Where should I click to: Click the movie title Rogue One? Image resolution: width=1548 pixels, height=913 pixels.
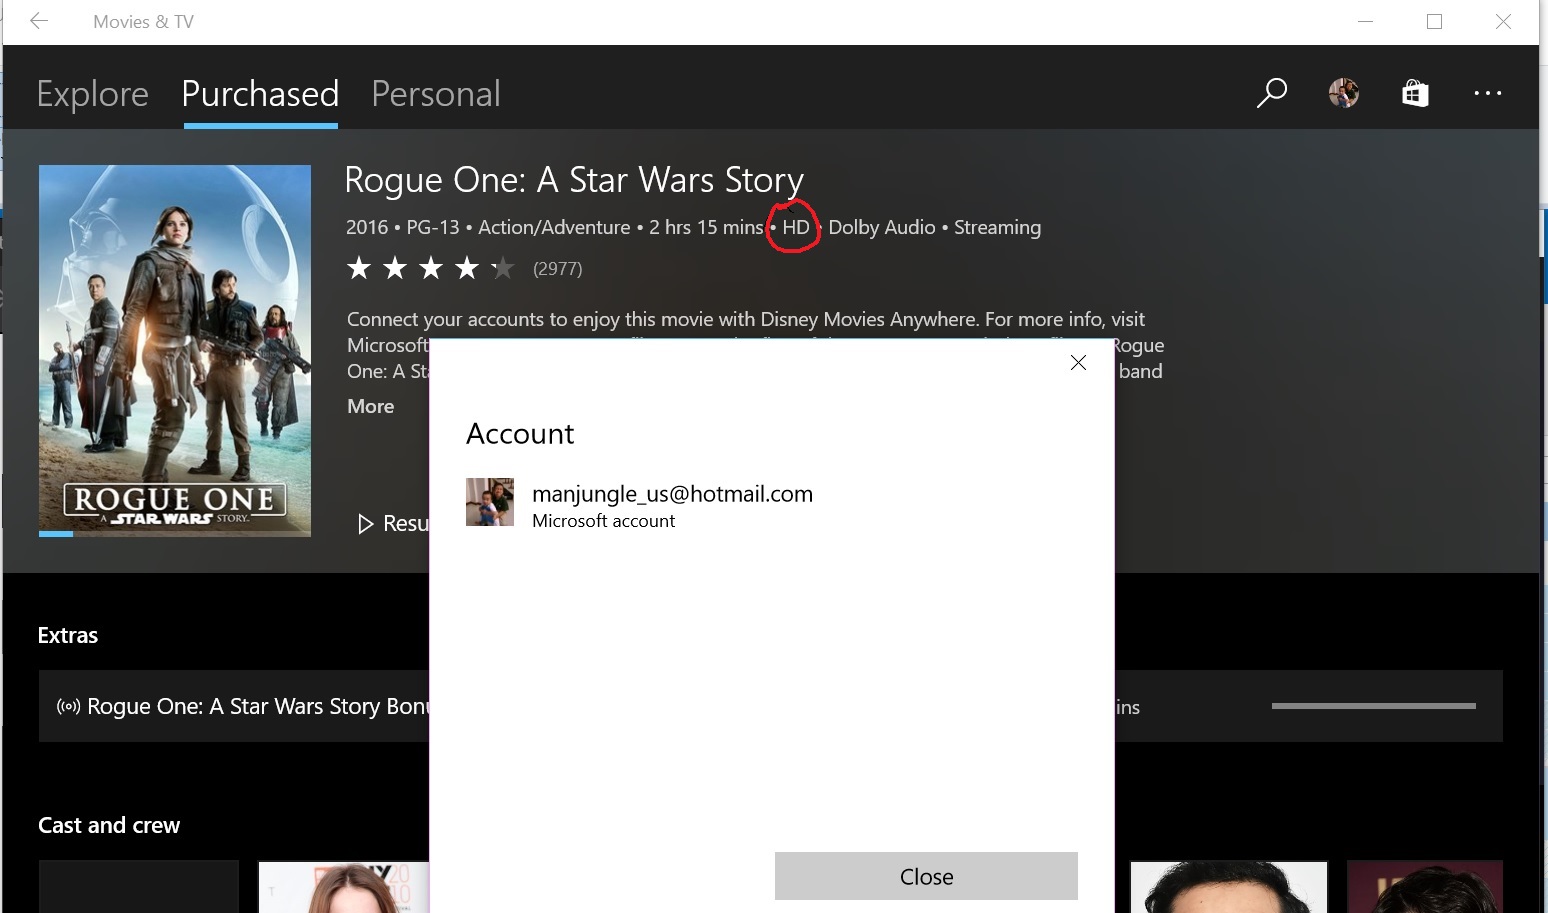tap(574, 180)
